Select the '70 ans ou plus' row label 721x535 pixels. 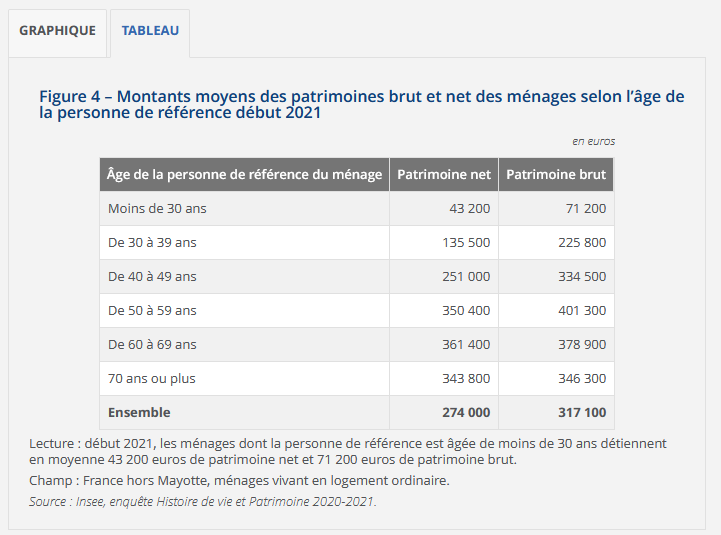coord(152,378)
